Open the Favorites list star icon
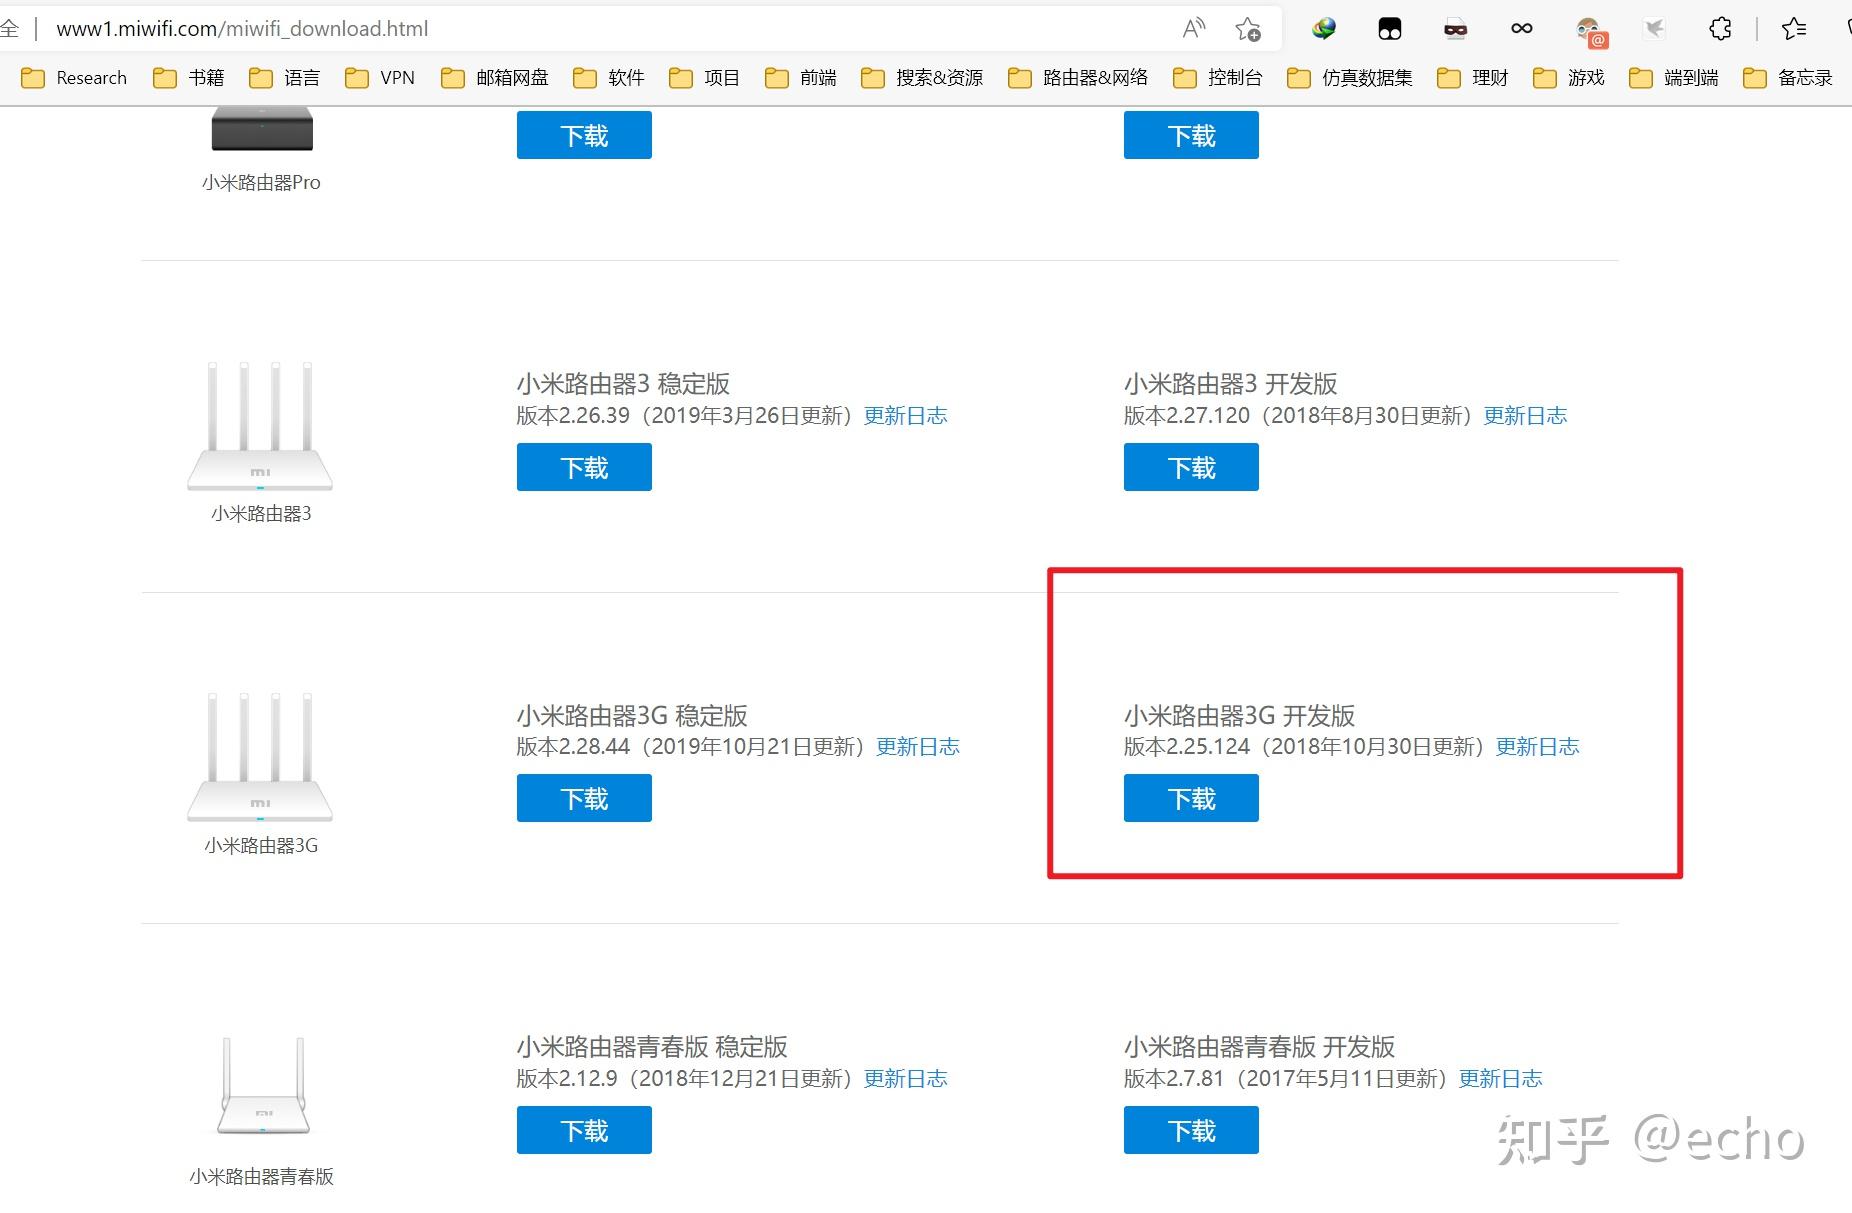1852x1213 pixels. 1794,28
